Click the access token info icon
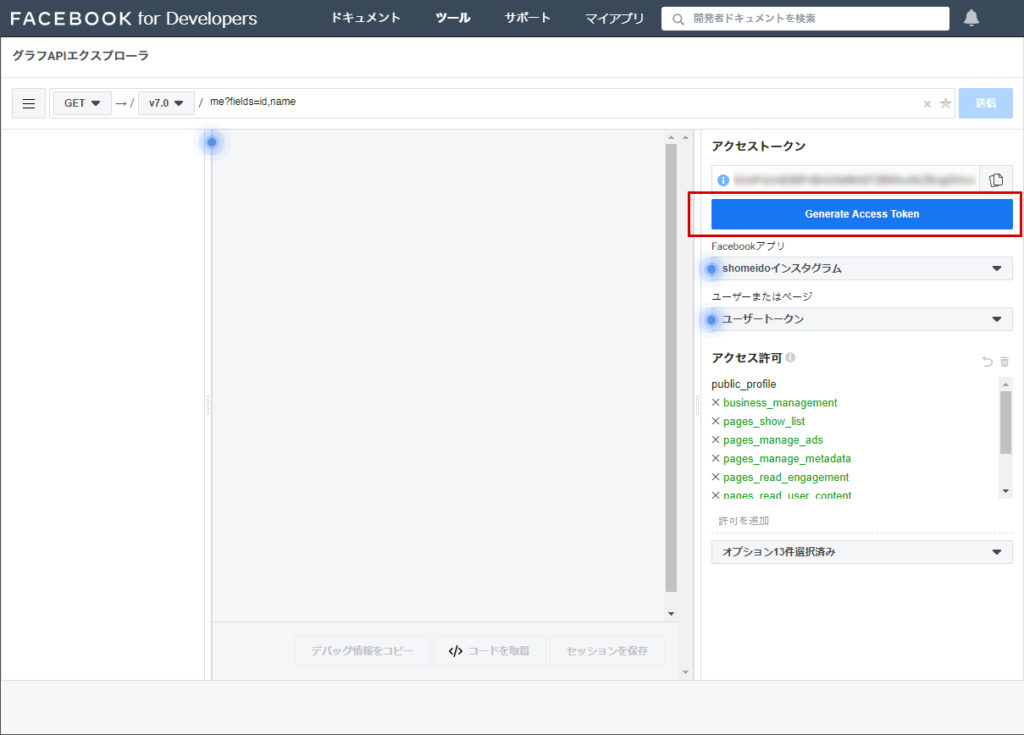The height and width of the screenshot is (735, 1024). 723,180
